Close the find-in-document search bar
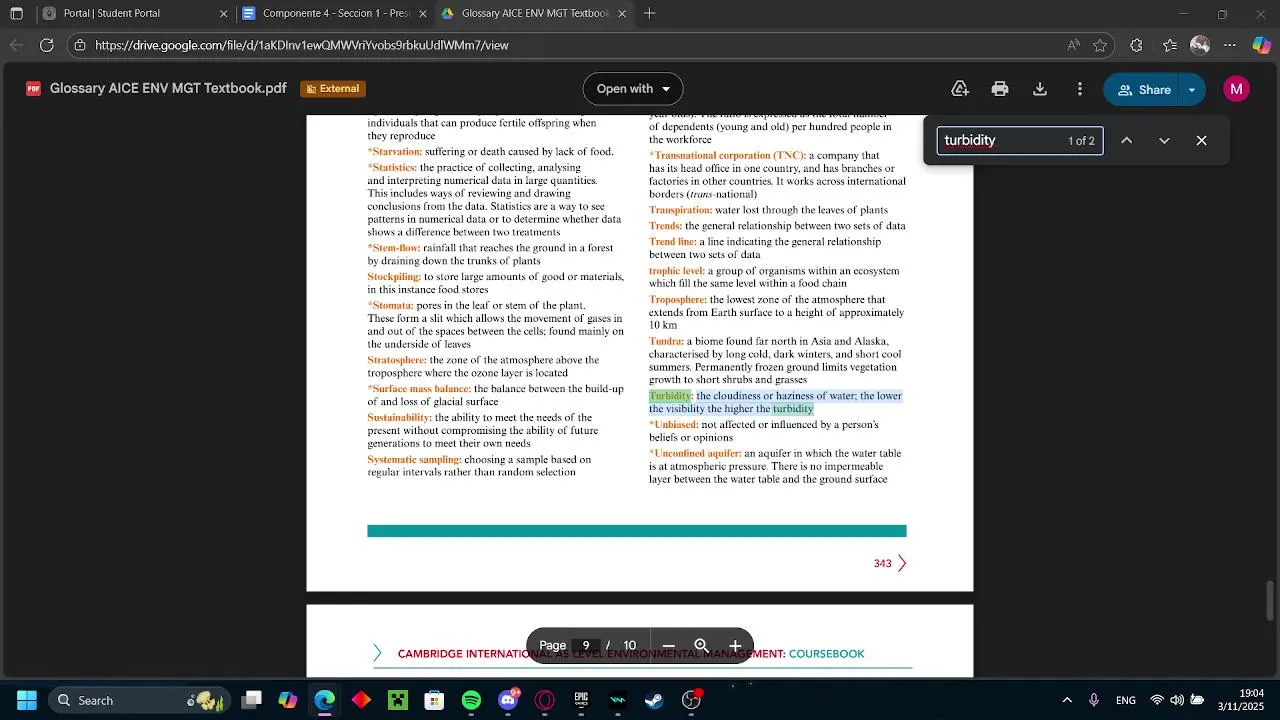The height and width of the screenshot is (720, 1280). point(1202,141)
